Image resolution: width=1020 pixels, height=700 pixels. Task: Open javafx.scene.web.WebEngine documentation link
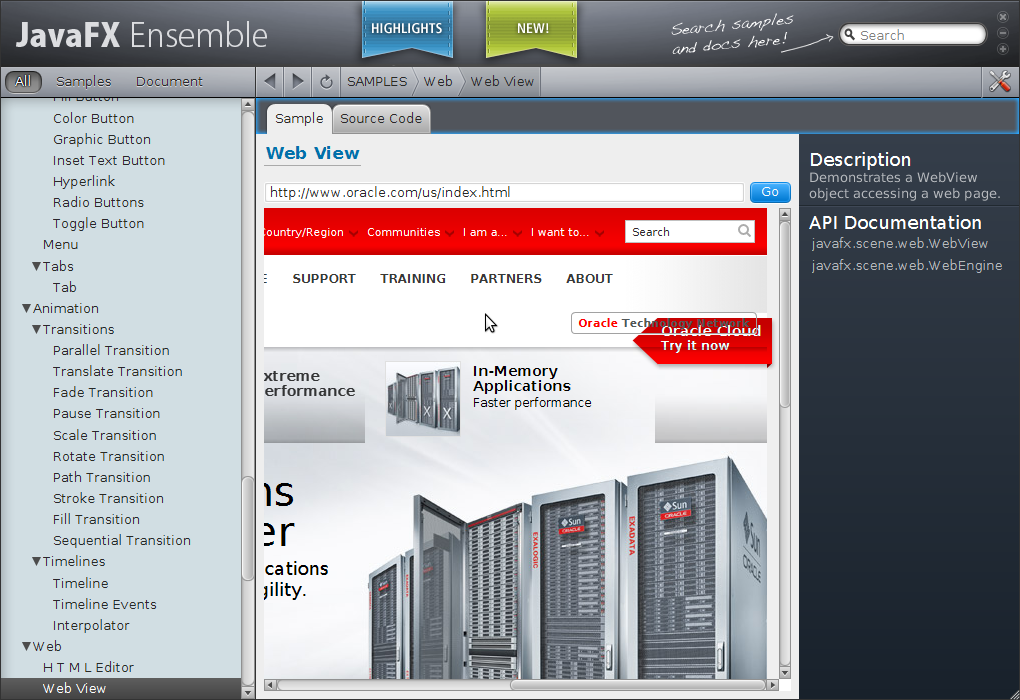(906, 265)
